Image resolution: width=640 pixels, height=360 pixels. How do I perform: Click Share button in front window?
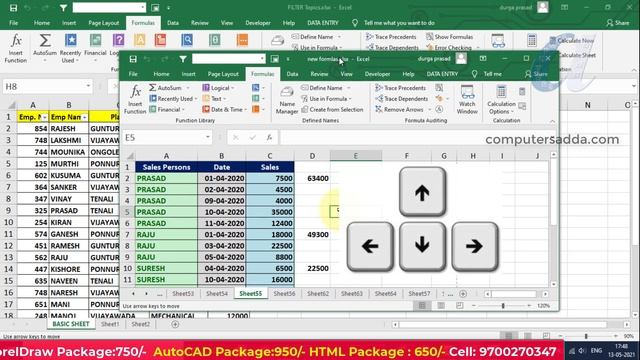(x=536, y=74)
